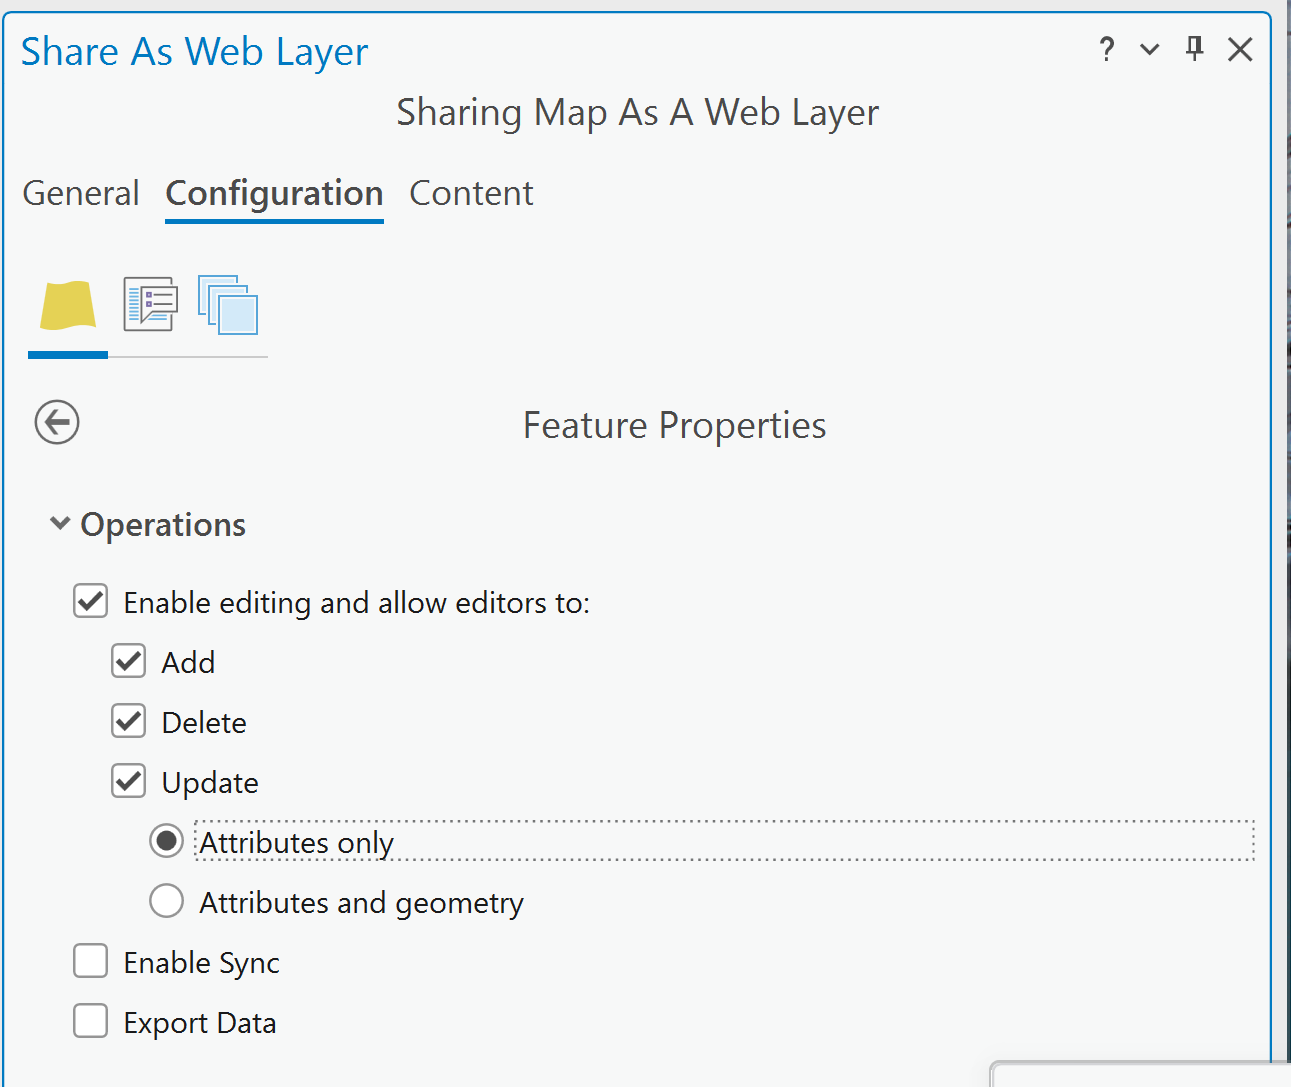The image size is (1291, 1087).
Task: Switch to the Content tab
Action: point(471,193)
